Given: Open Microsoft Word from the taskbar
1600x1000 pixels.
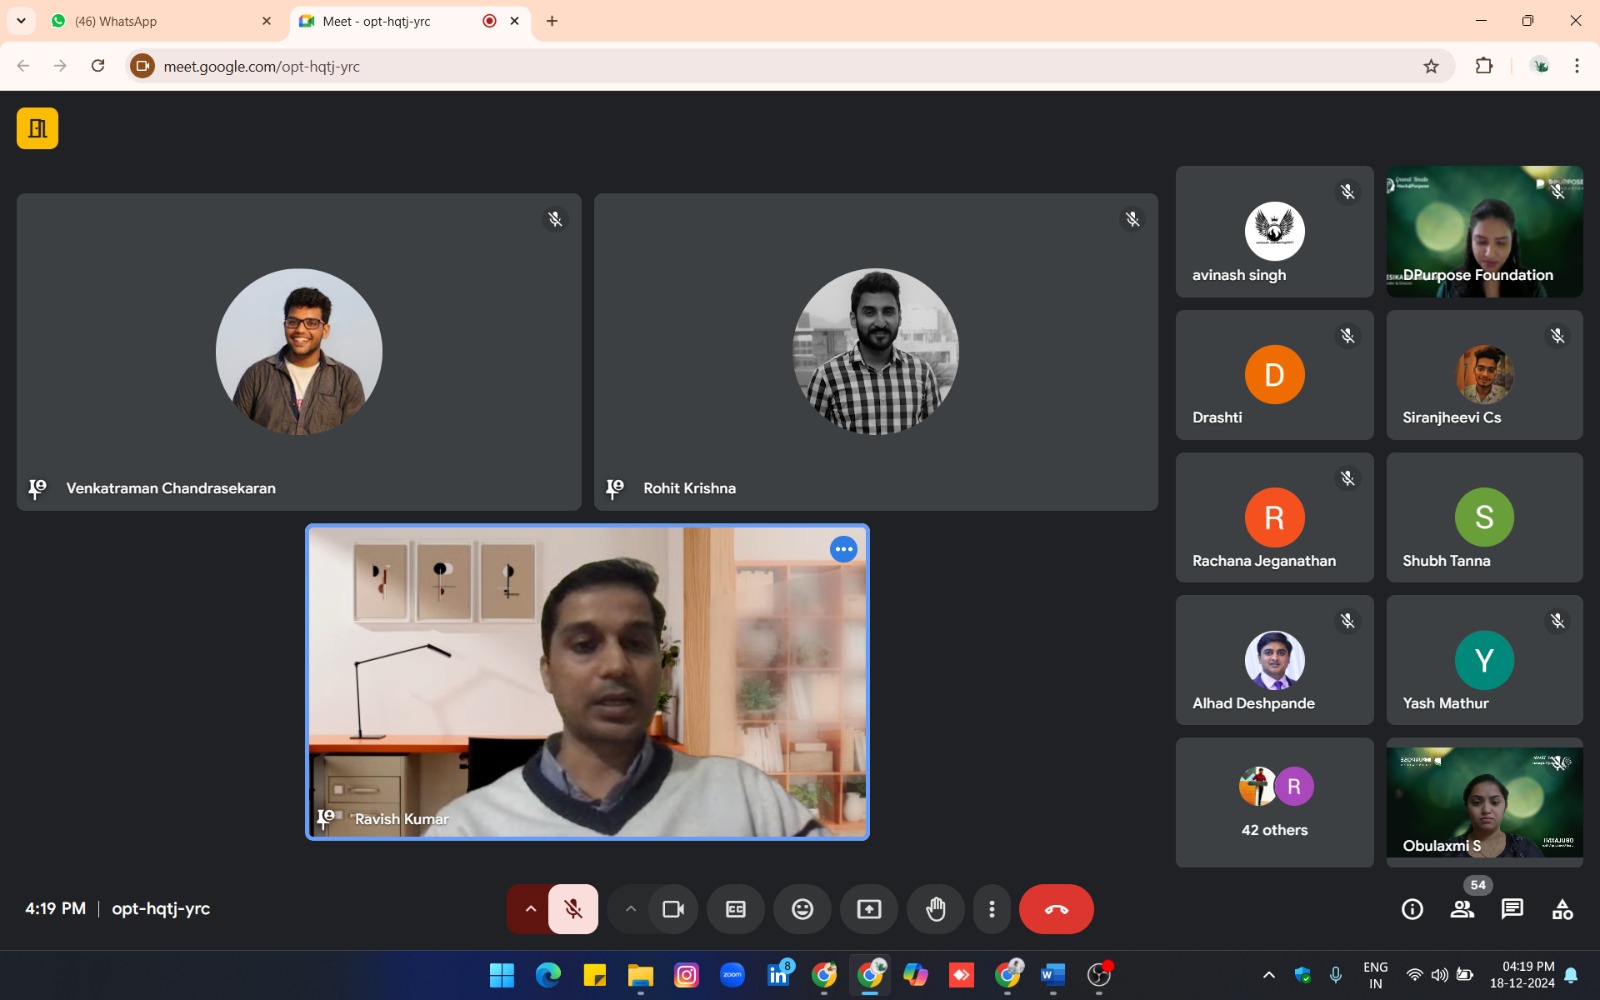Looking at the screenshot, I should (x=1052, y=975).
